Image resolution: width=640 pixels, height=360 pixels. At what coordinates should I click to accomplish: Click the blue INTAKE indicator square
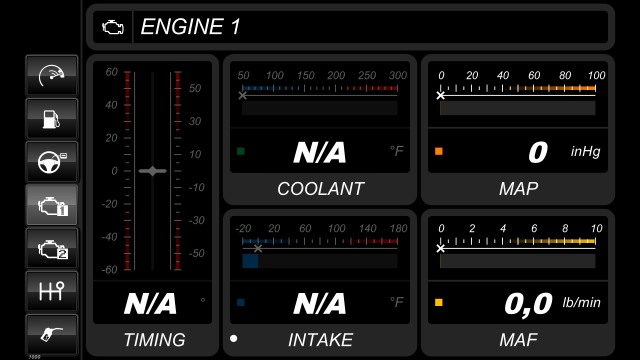pos(241,302)
